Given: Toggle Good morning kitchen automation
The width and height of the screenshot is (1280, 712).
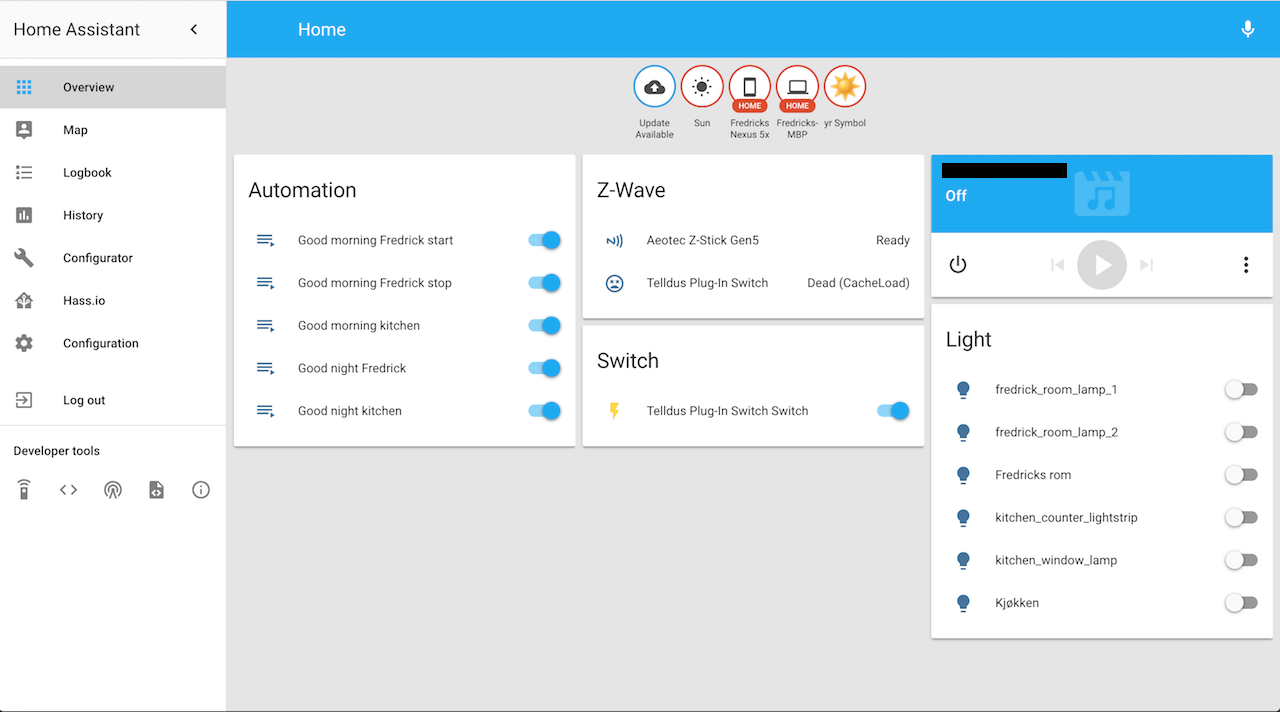Looking at the screenshot, I should pos(545,325).
